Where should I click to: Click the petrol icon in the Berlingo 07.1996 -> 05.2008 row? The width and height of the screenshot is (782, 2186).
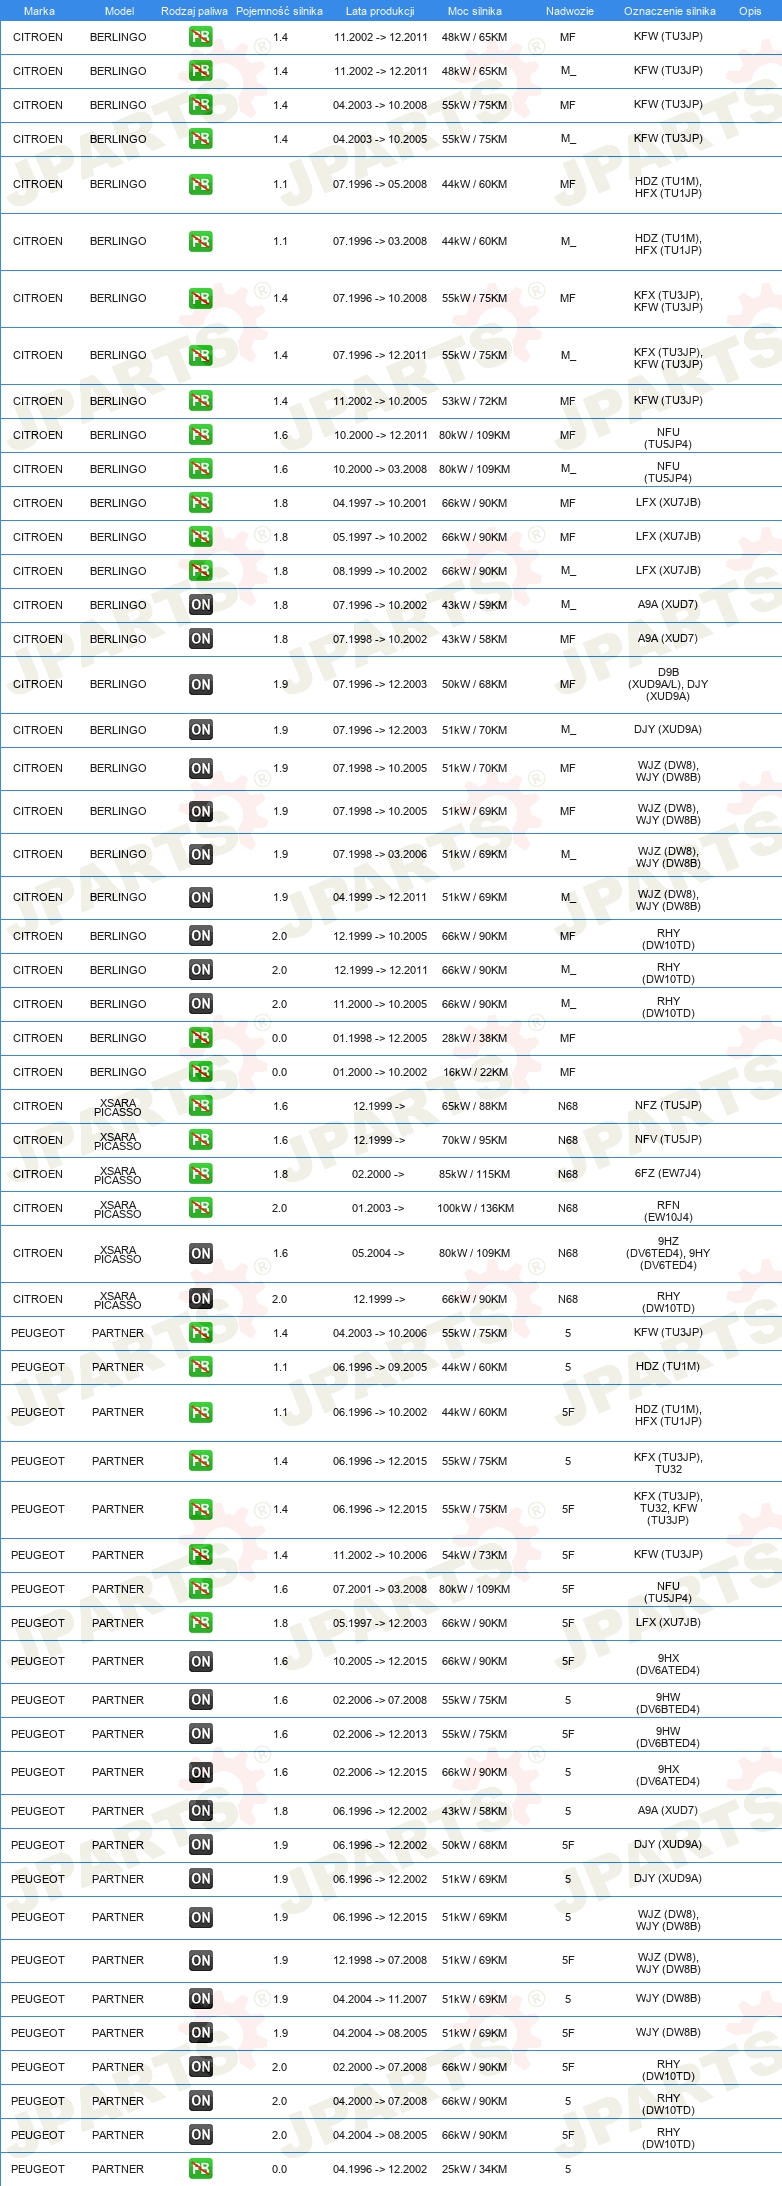coord(201,184)
